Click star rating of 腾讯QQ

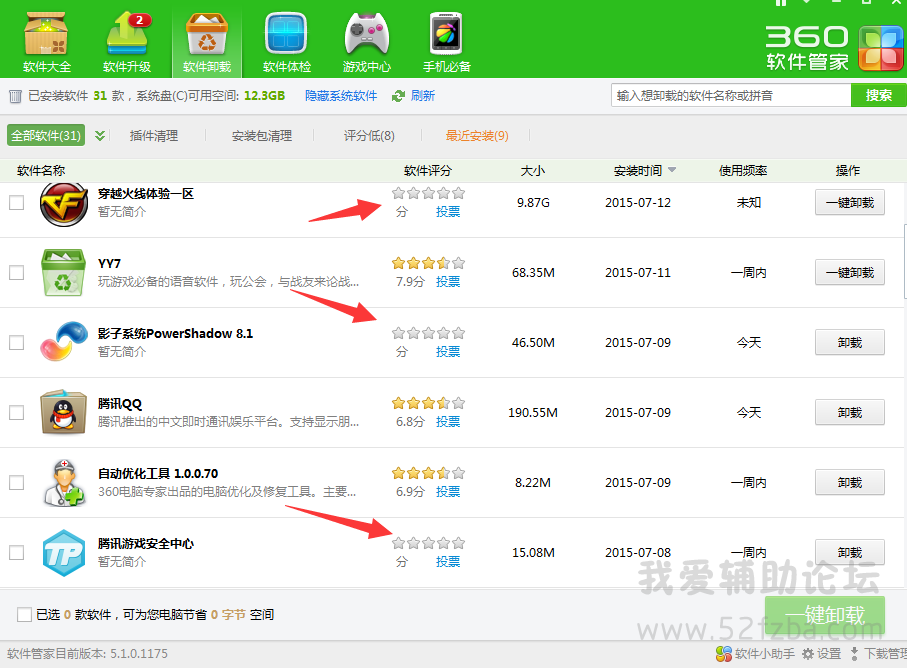click(x=428, y=403)
